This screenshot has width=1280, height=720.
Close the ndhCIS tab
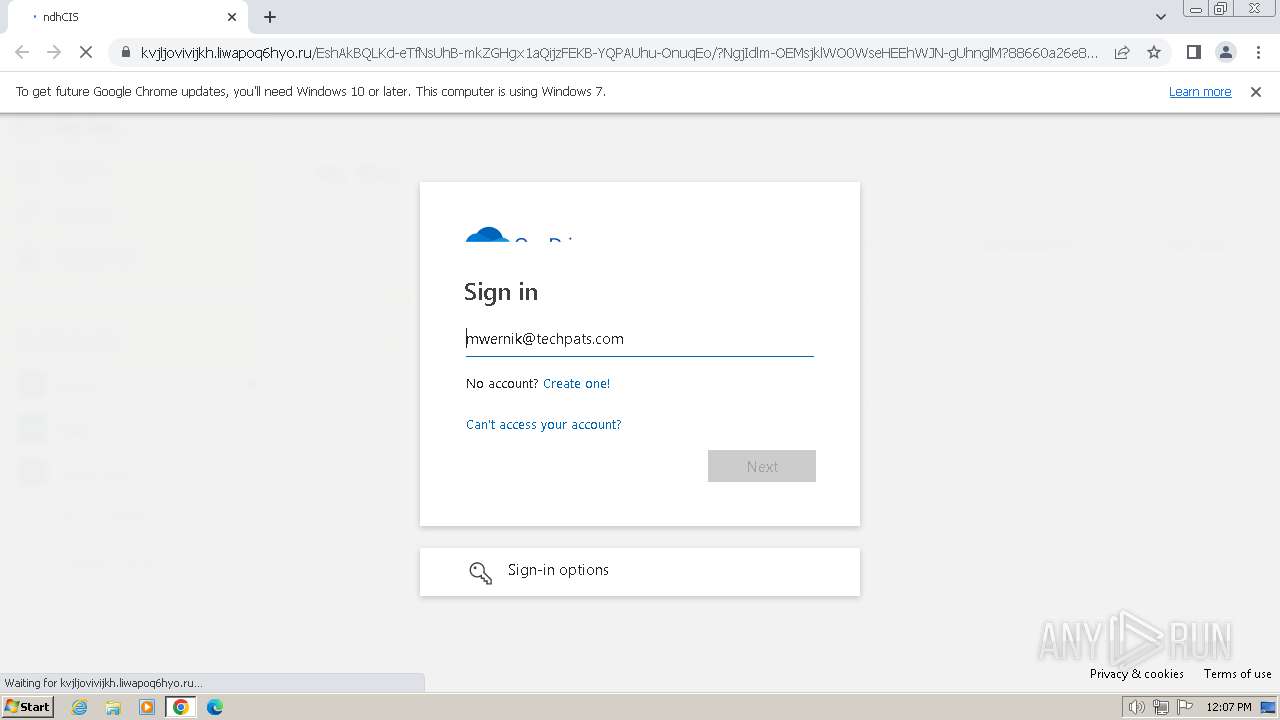(232, 17)
